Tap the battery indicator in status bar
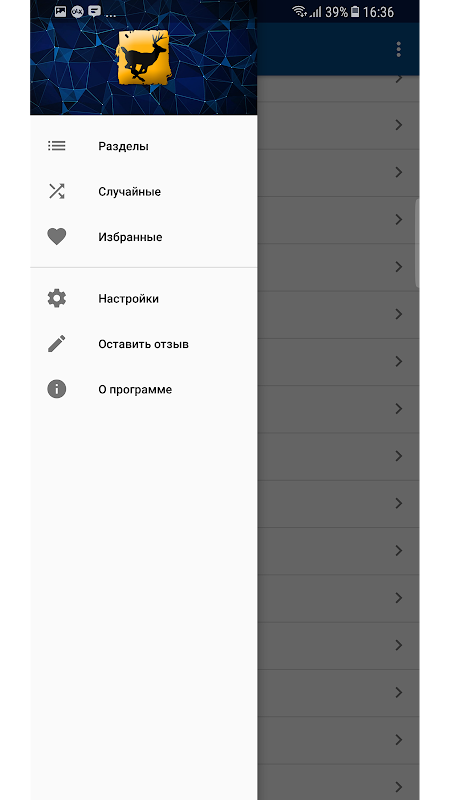The image size is (450, 800). (x=355, y=12)
